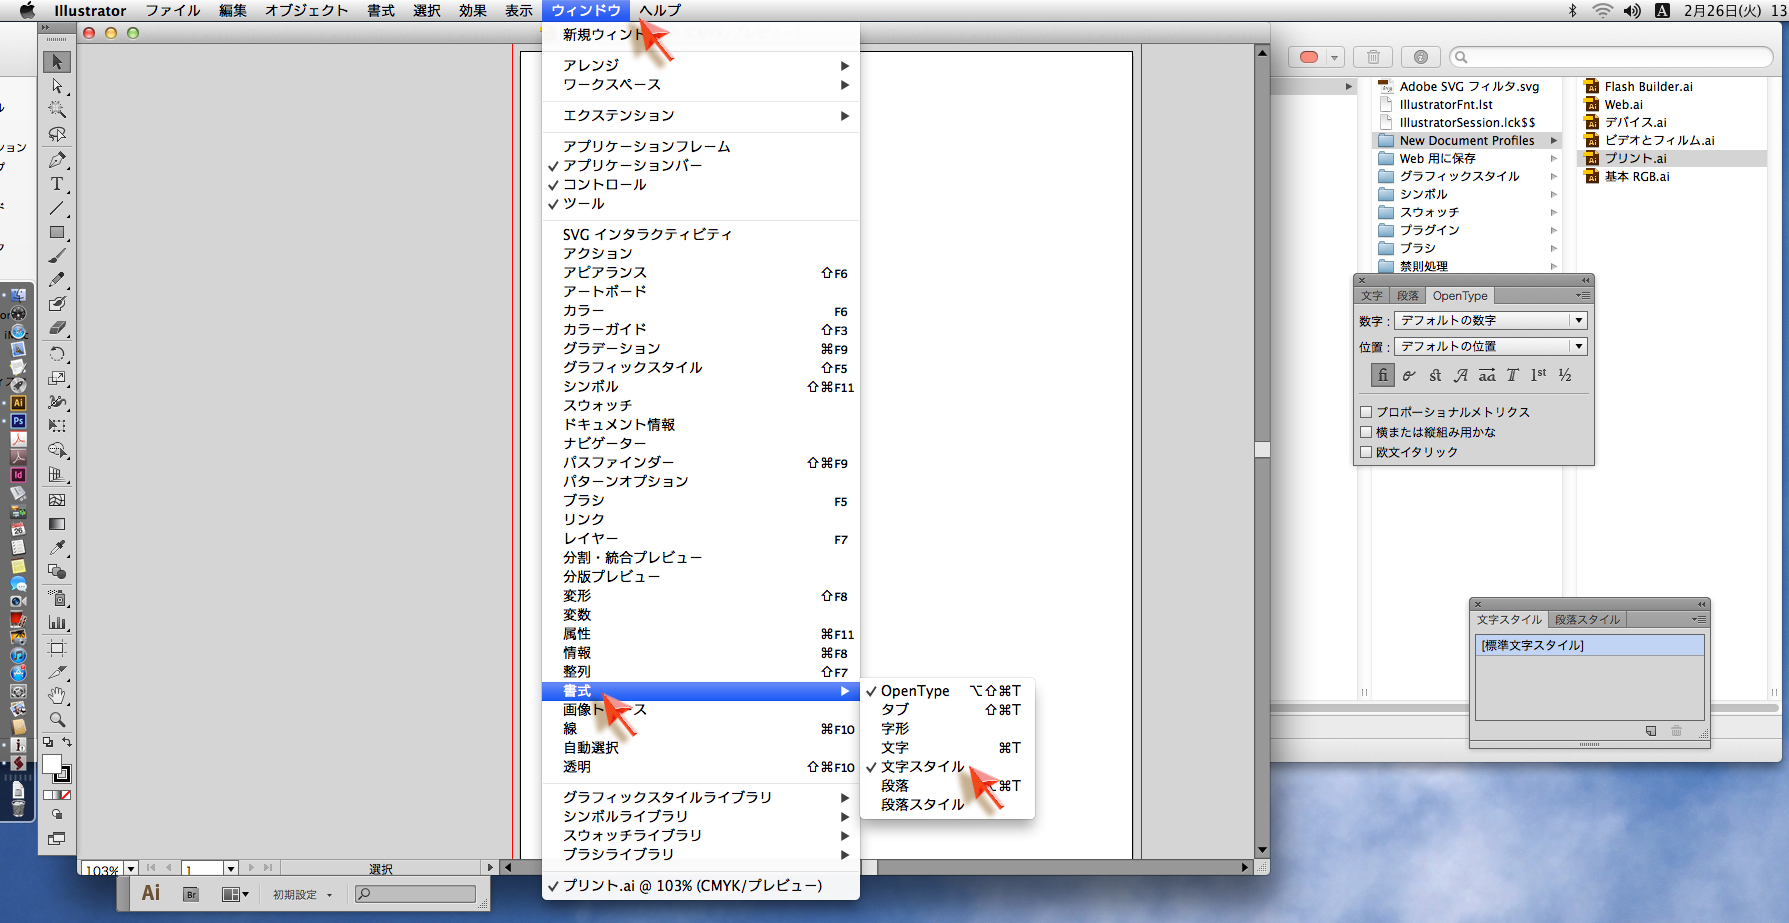This screenshot has height=923, width=1789.
Task: Check 欧文イタリック checkbox
Action: (1366, 452)
